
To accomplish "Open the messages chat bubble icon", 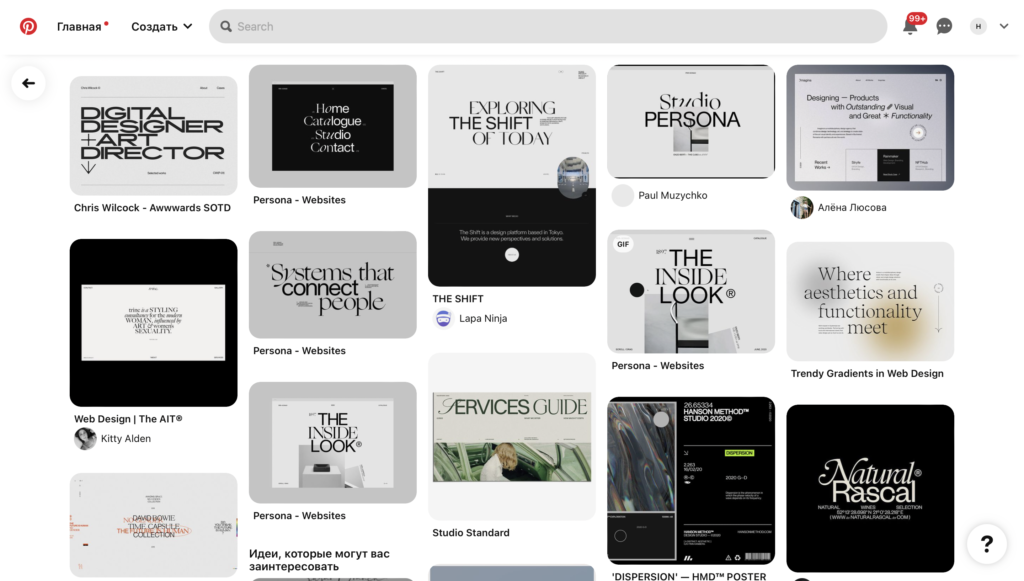I will (944, 26).
